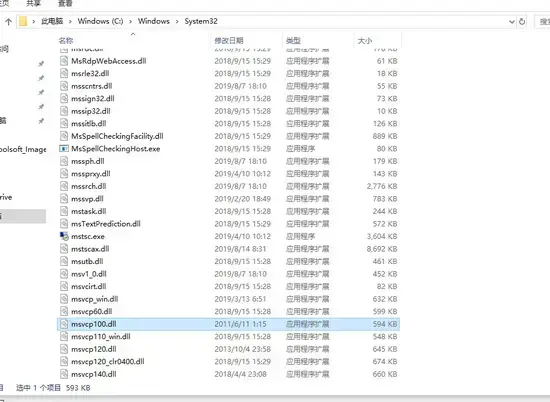Select file name msvcp140.dll
Screen dimensions: 550x402
tap(94, 374)
